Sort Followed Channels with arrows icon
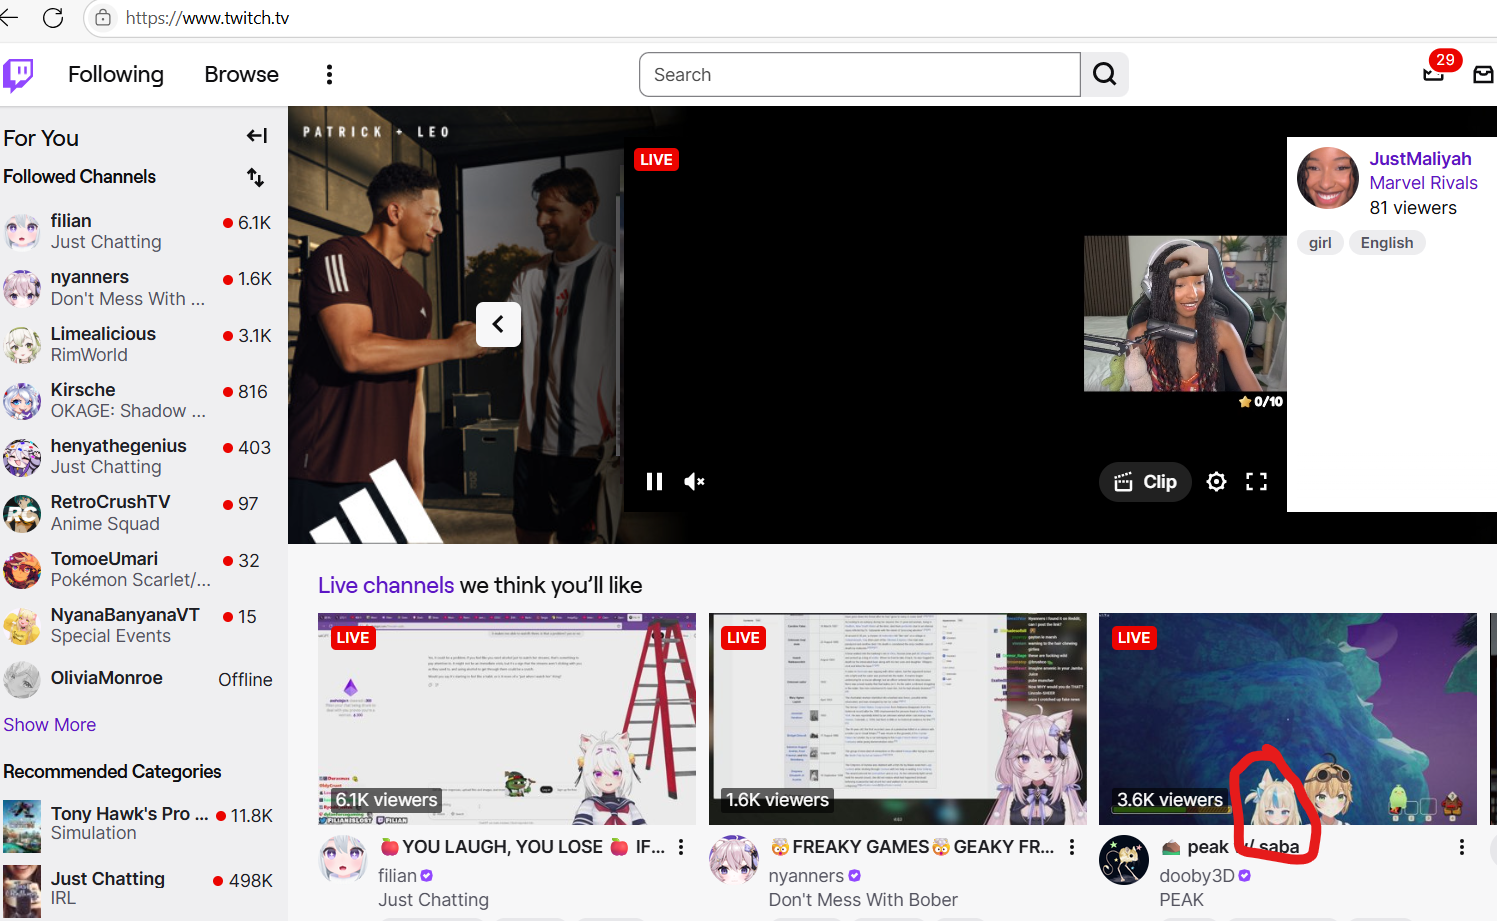 point(255,177)
